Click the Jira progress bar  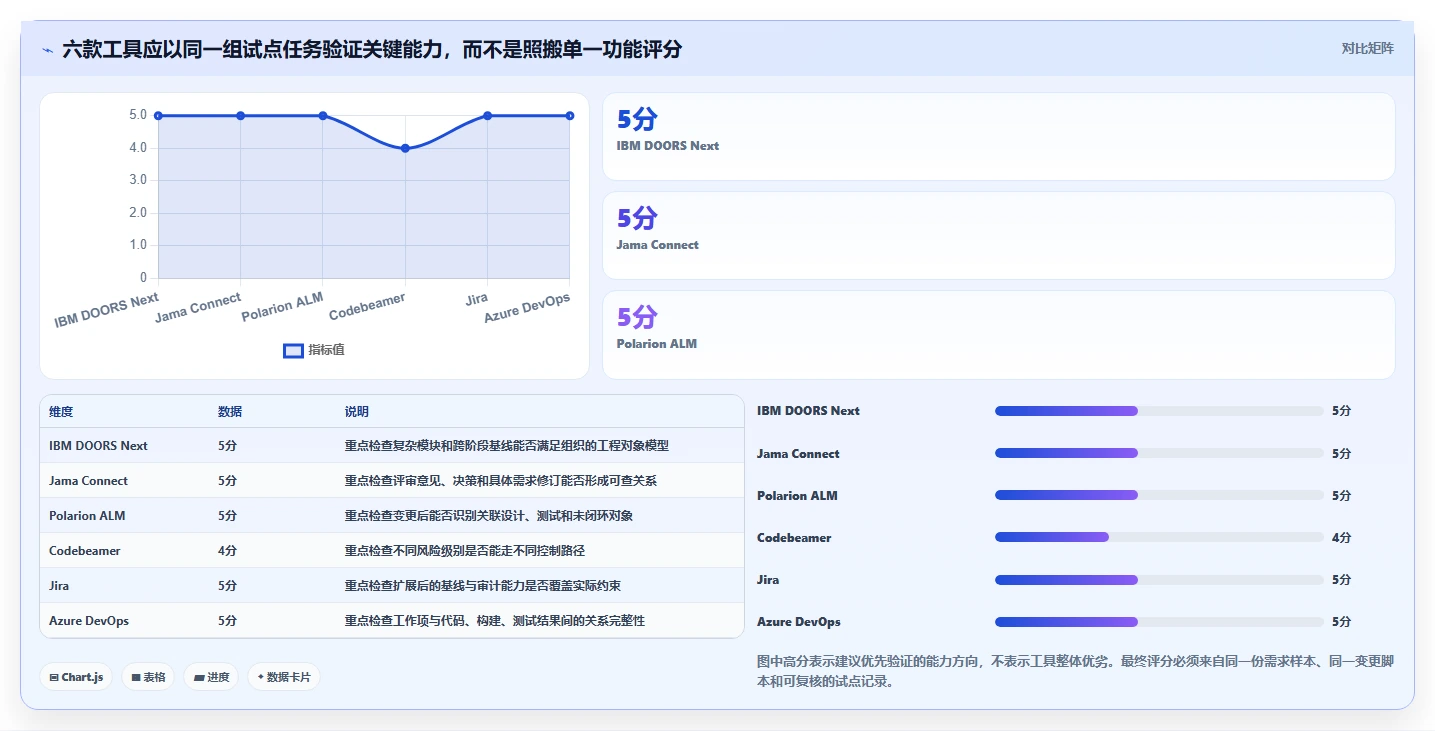[1159, 580]
